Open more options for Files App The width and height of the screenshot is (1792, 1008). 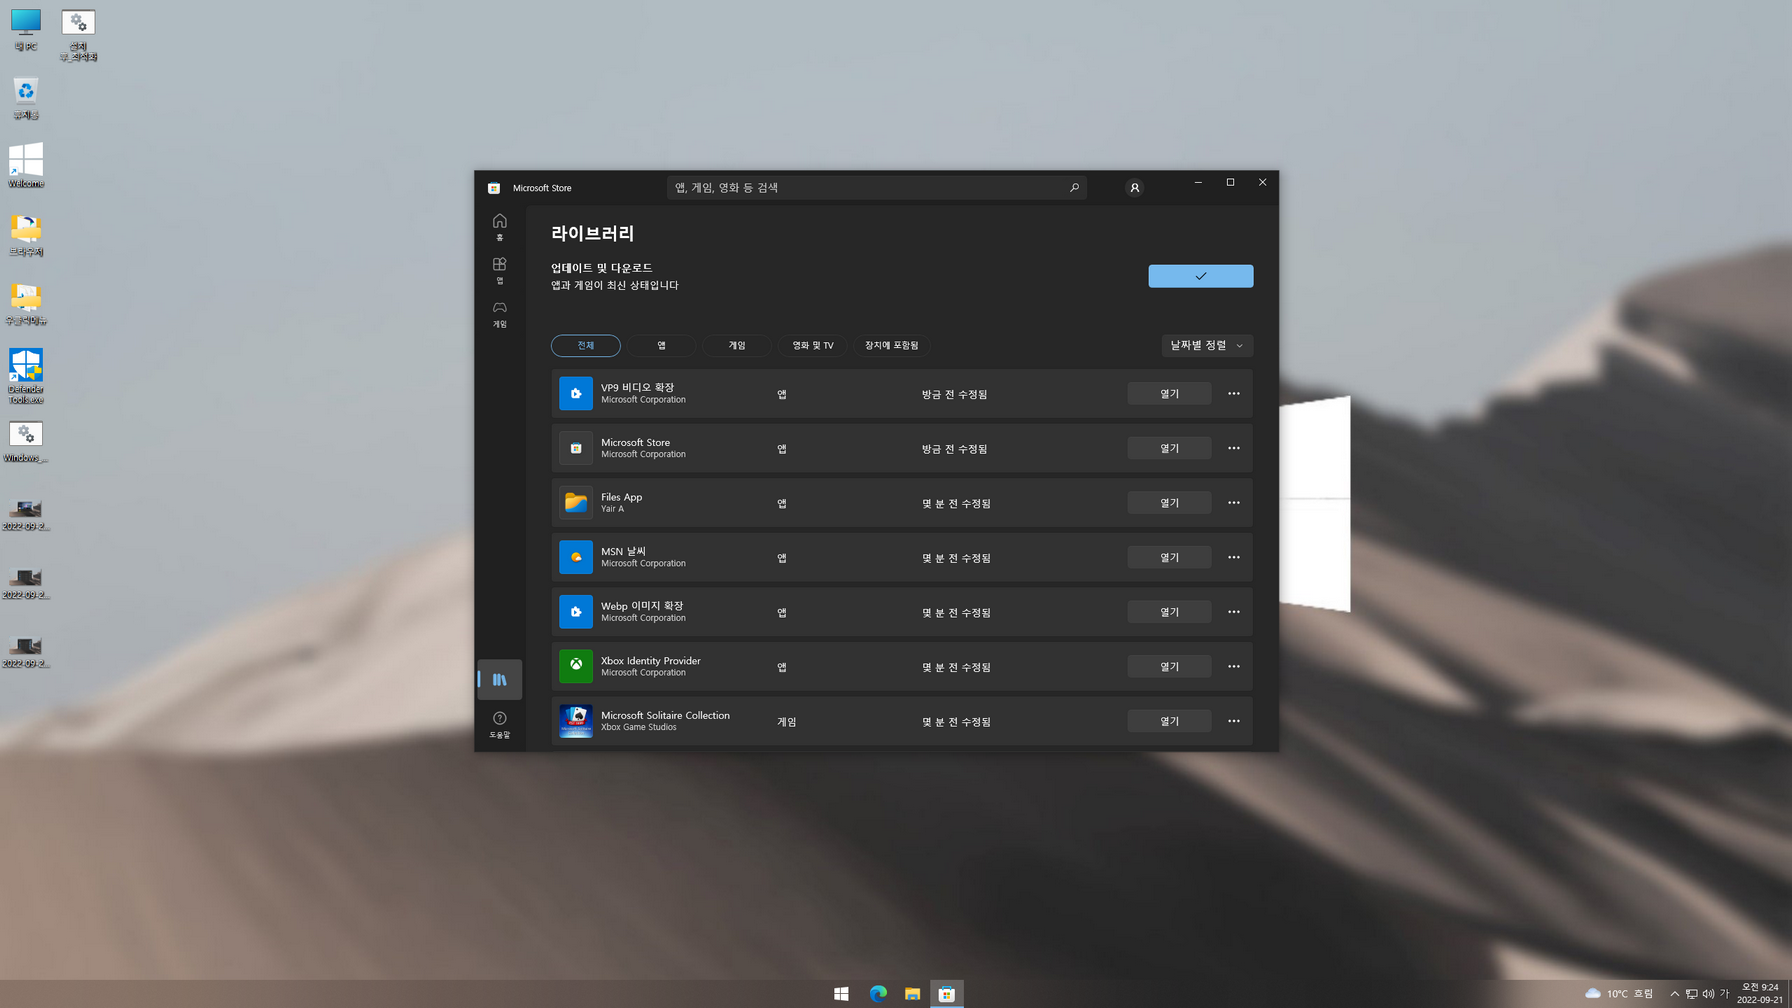point(1233,502)
